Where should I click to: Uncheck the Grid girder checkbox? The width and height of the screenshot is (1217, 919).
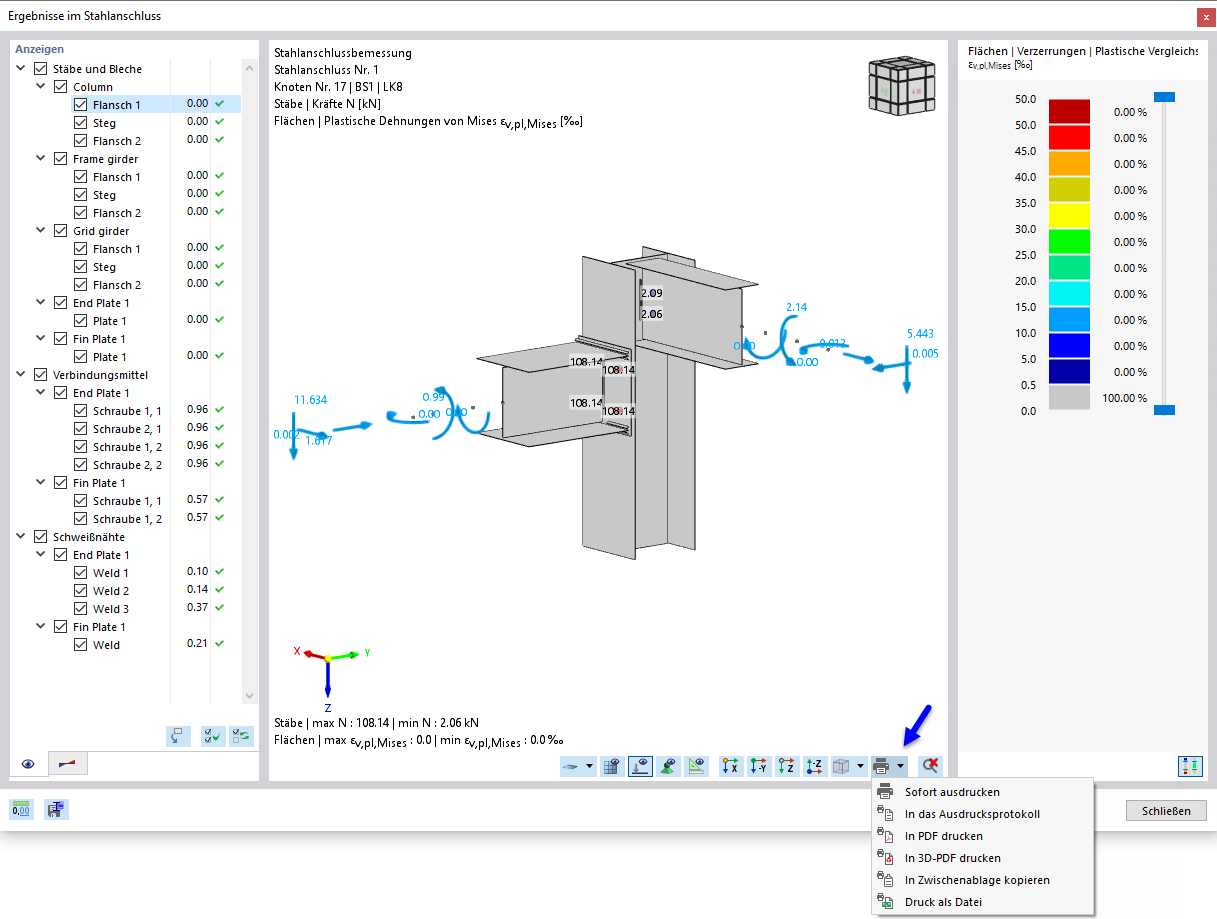click(61, 231)
